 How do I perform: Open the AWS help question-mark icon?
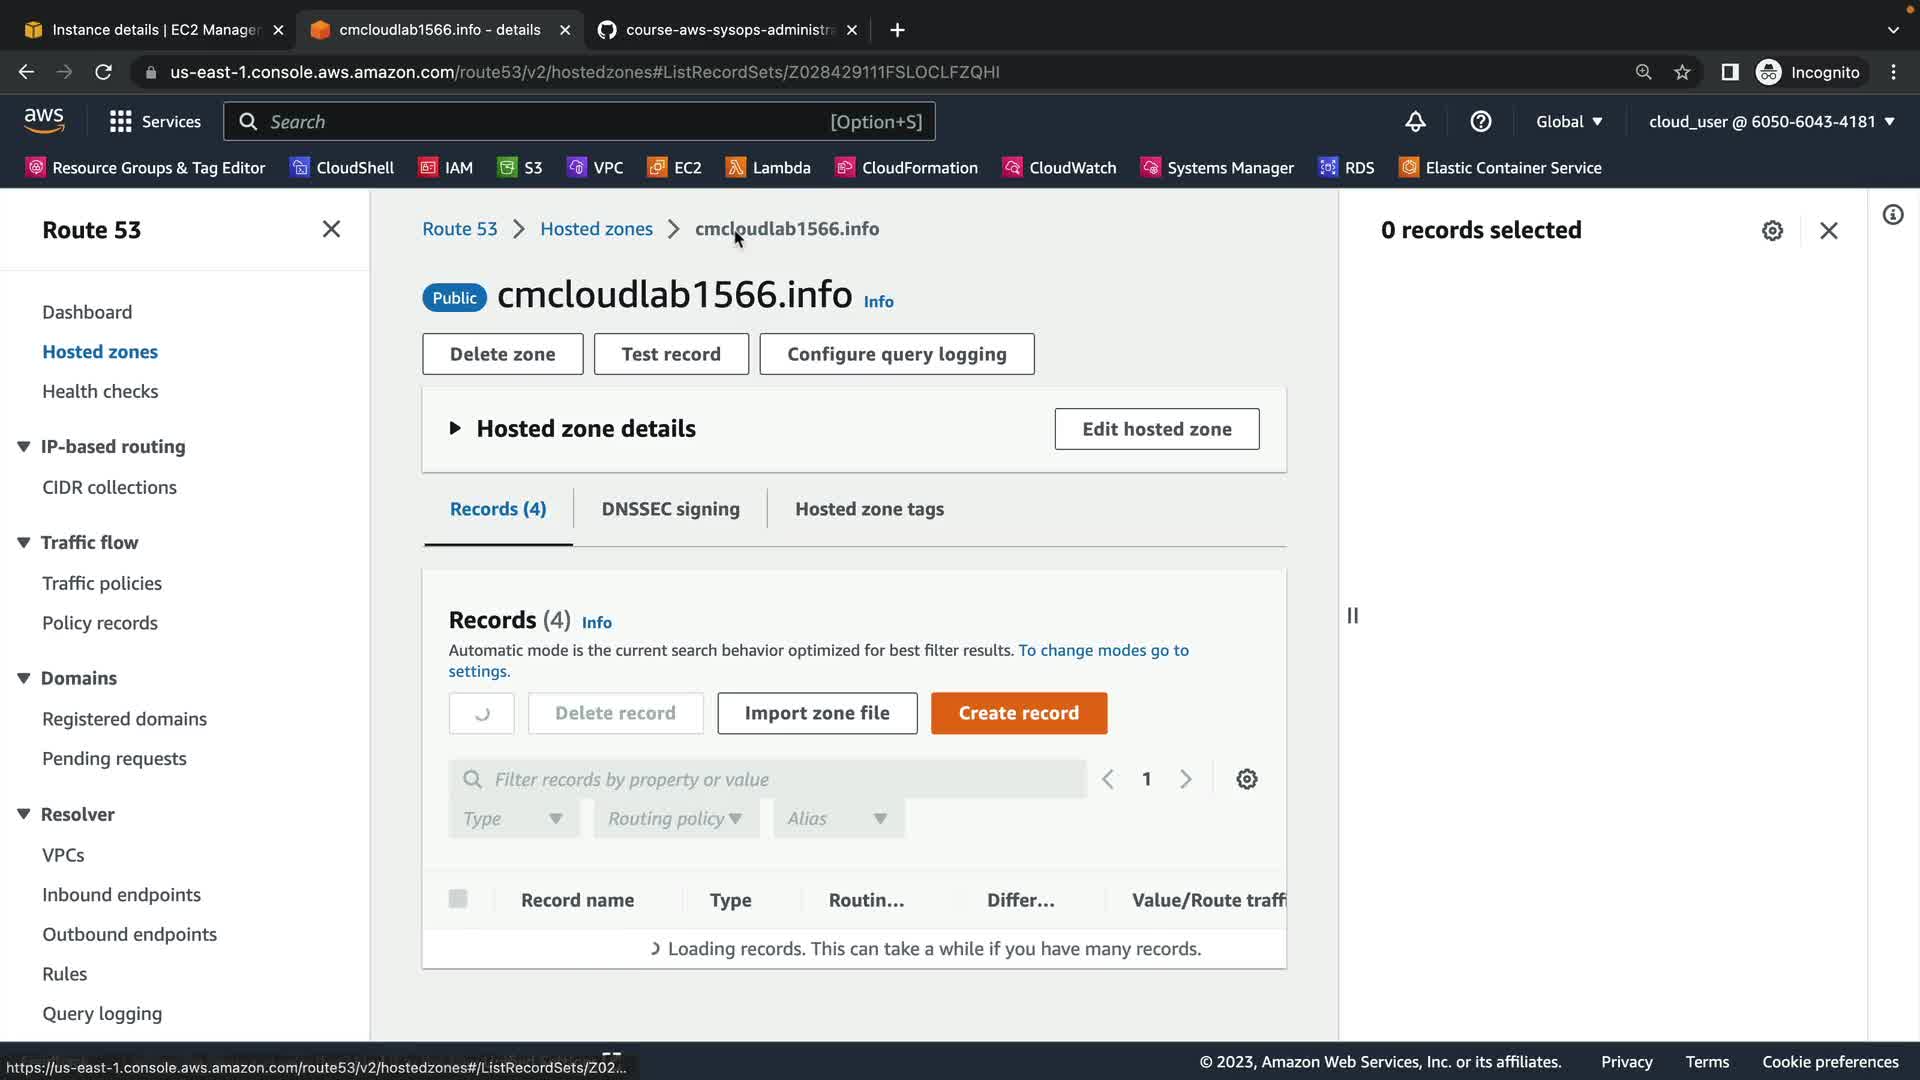point(1481,122)
